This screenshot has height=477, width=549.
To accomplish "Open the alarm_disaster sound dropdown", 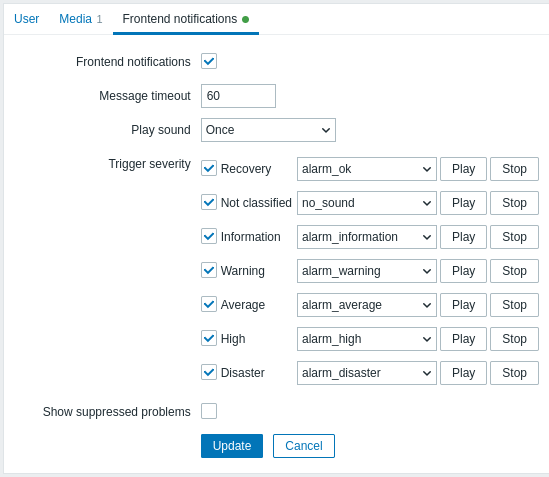I will point(367,373).
